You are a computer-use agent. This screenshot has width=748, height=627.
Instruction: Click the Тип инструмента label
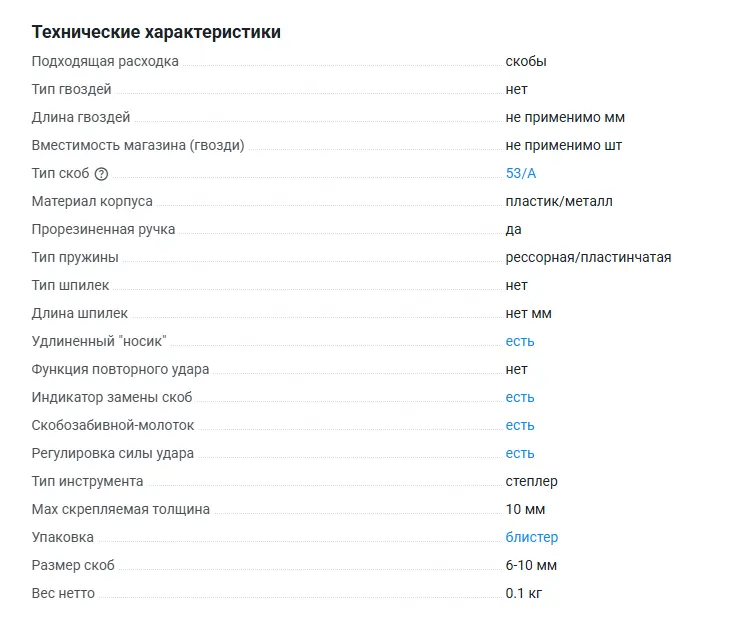(x=87, y=481)
